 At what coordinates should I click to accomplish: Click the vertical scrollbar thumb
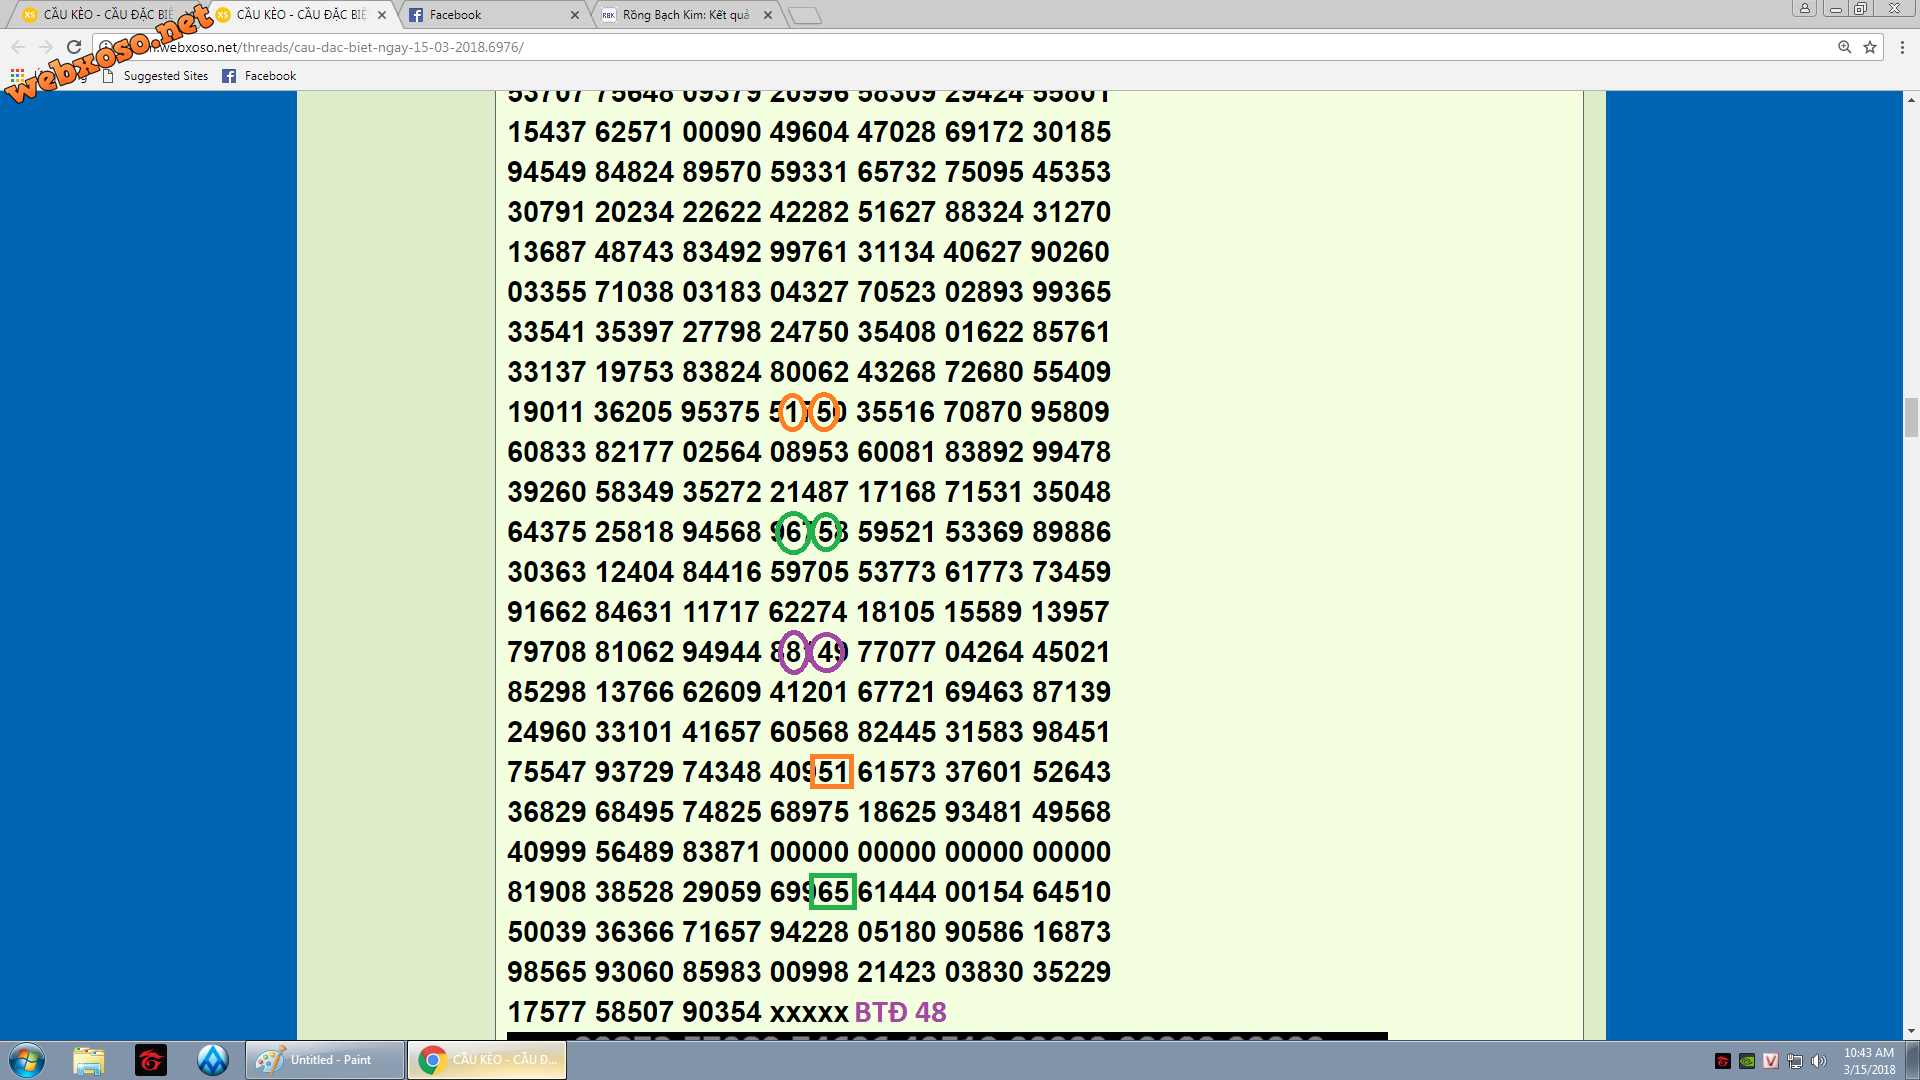coord(1911,417)
